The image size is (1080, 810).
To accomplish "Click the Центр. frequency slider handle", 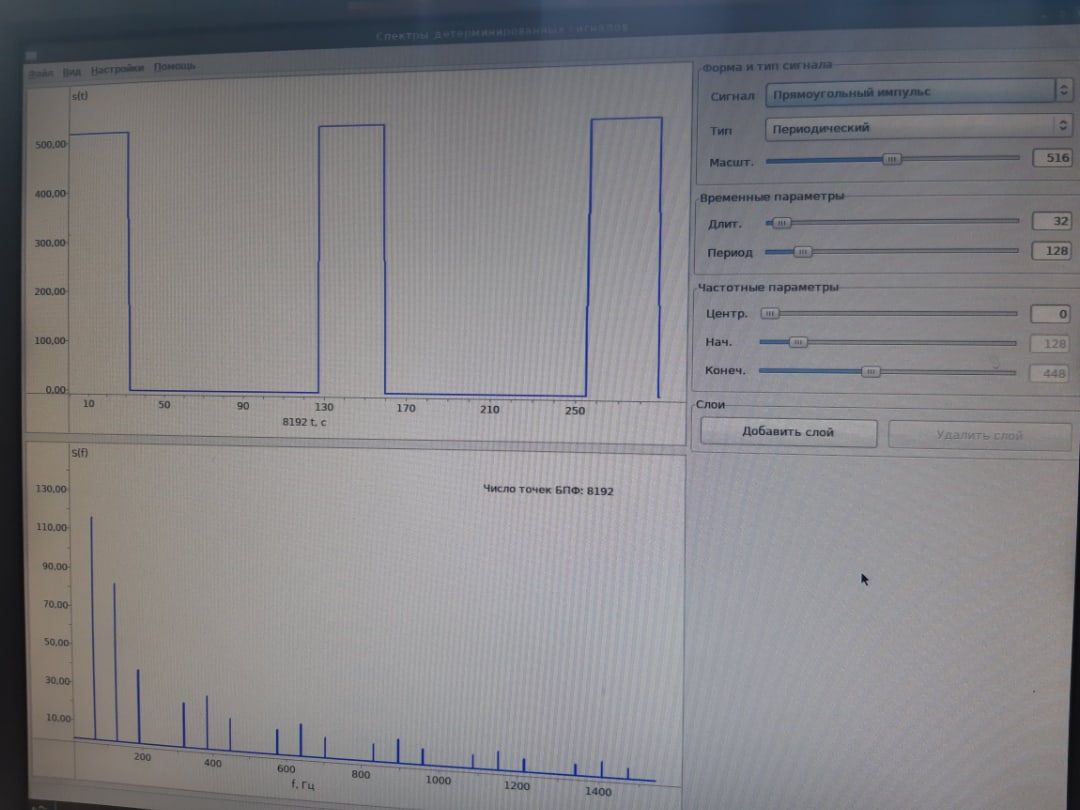I will pyautogui.click(x=769, y=313).
